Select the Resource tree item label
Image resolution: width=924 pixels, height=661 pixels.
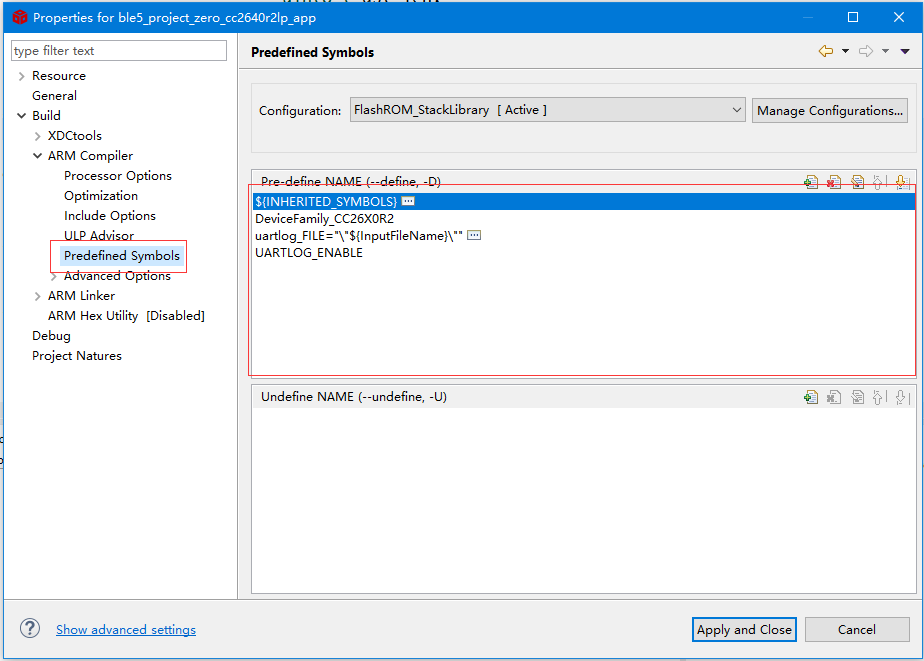pyautogui.click(x=59, y=76)
